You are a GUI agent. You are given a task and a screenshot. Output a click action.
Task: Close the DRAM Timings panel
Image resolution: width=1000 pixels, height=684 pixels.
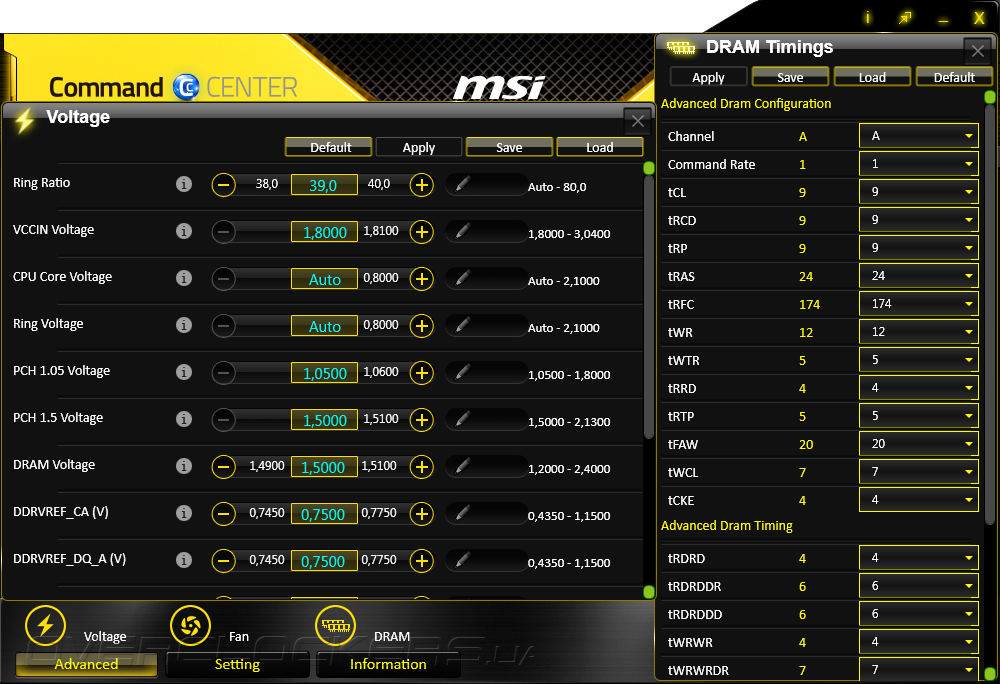(x=978, y=50)
